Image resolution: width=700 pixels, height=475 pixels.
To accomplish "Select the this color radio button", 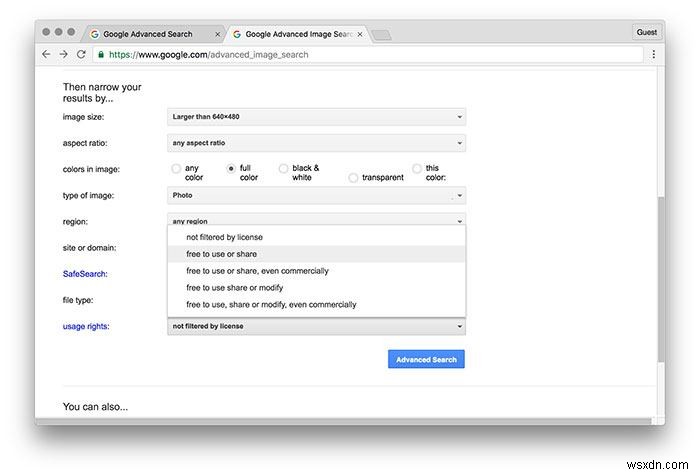I will point(417,169).
